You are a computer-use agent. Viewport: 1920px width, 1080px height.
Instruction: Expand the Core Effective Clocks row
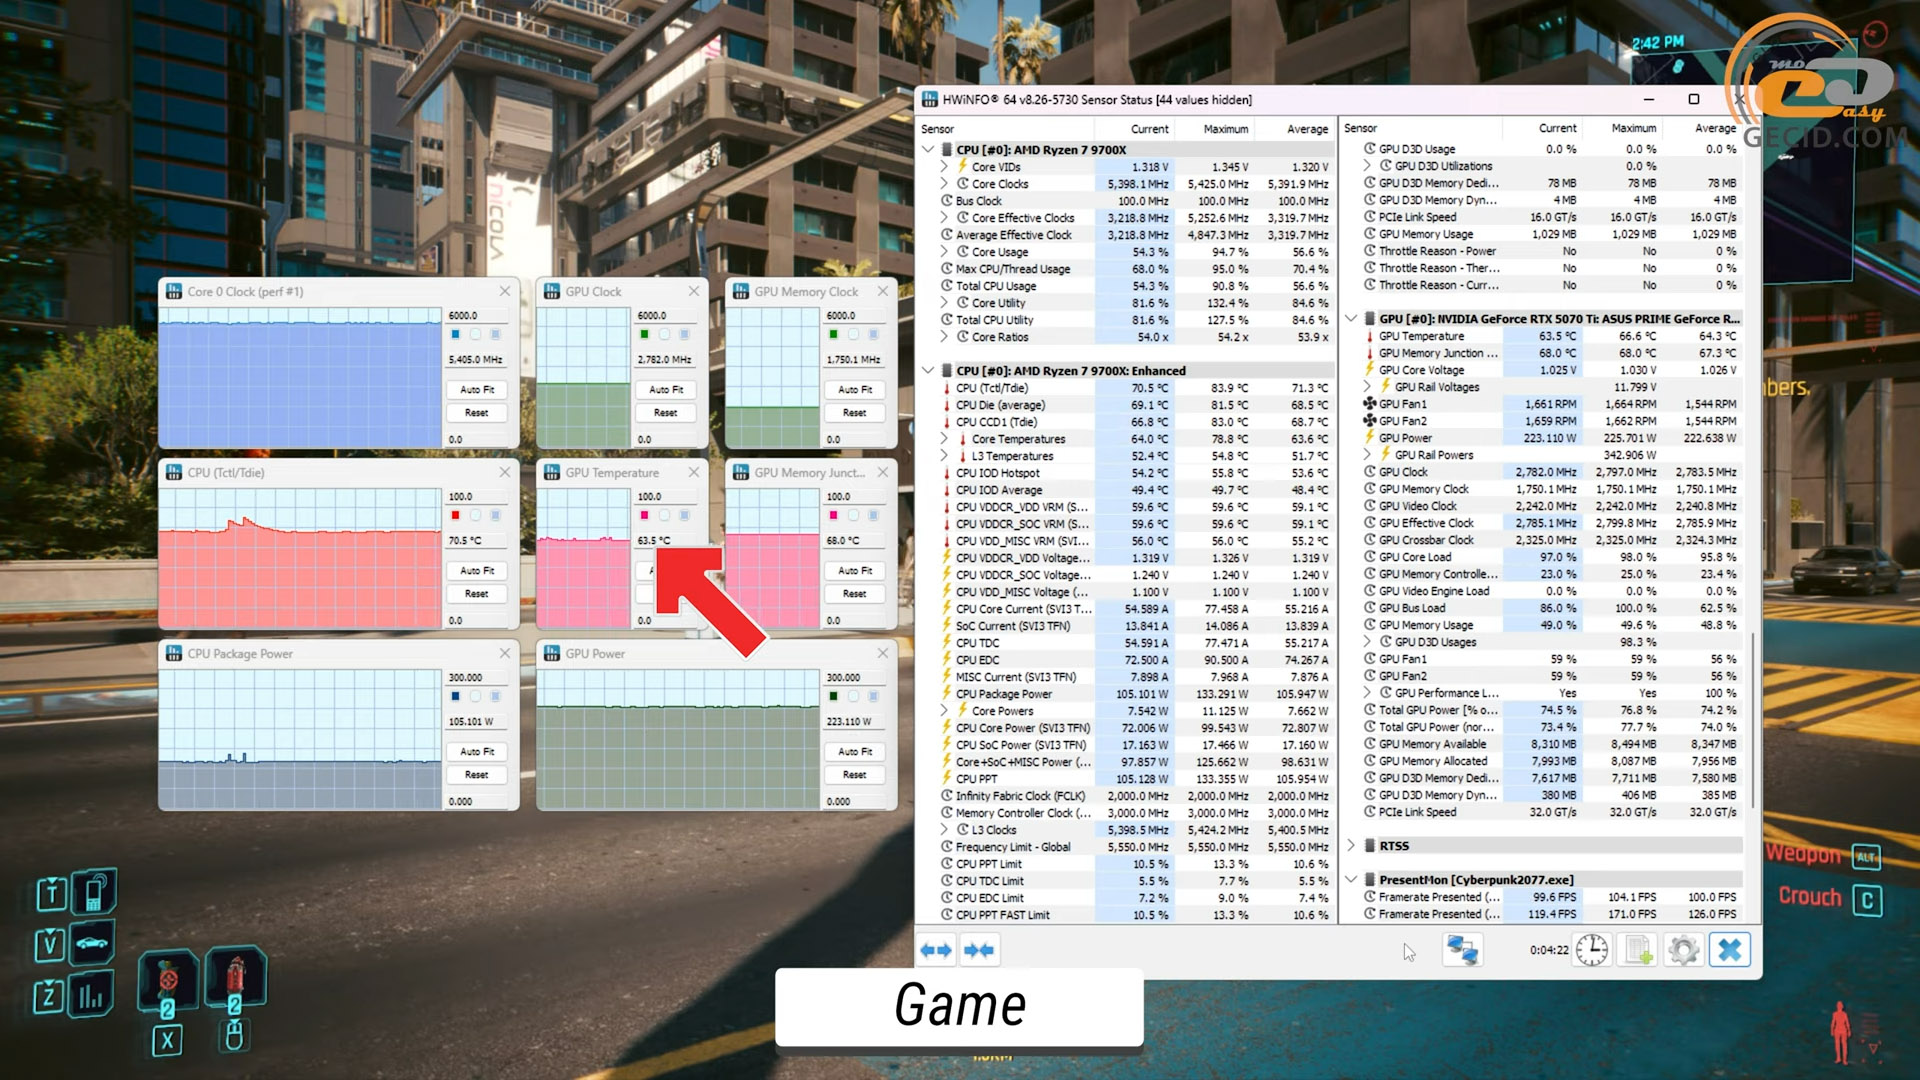click(x=944, y=217)
